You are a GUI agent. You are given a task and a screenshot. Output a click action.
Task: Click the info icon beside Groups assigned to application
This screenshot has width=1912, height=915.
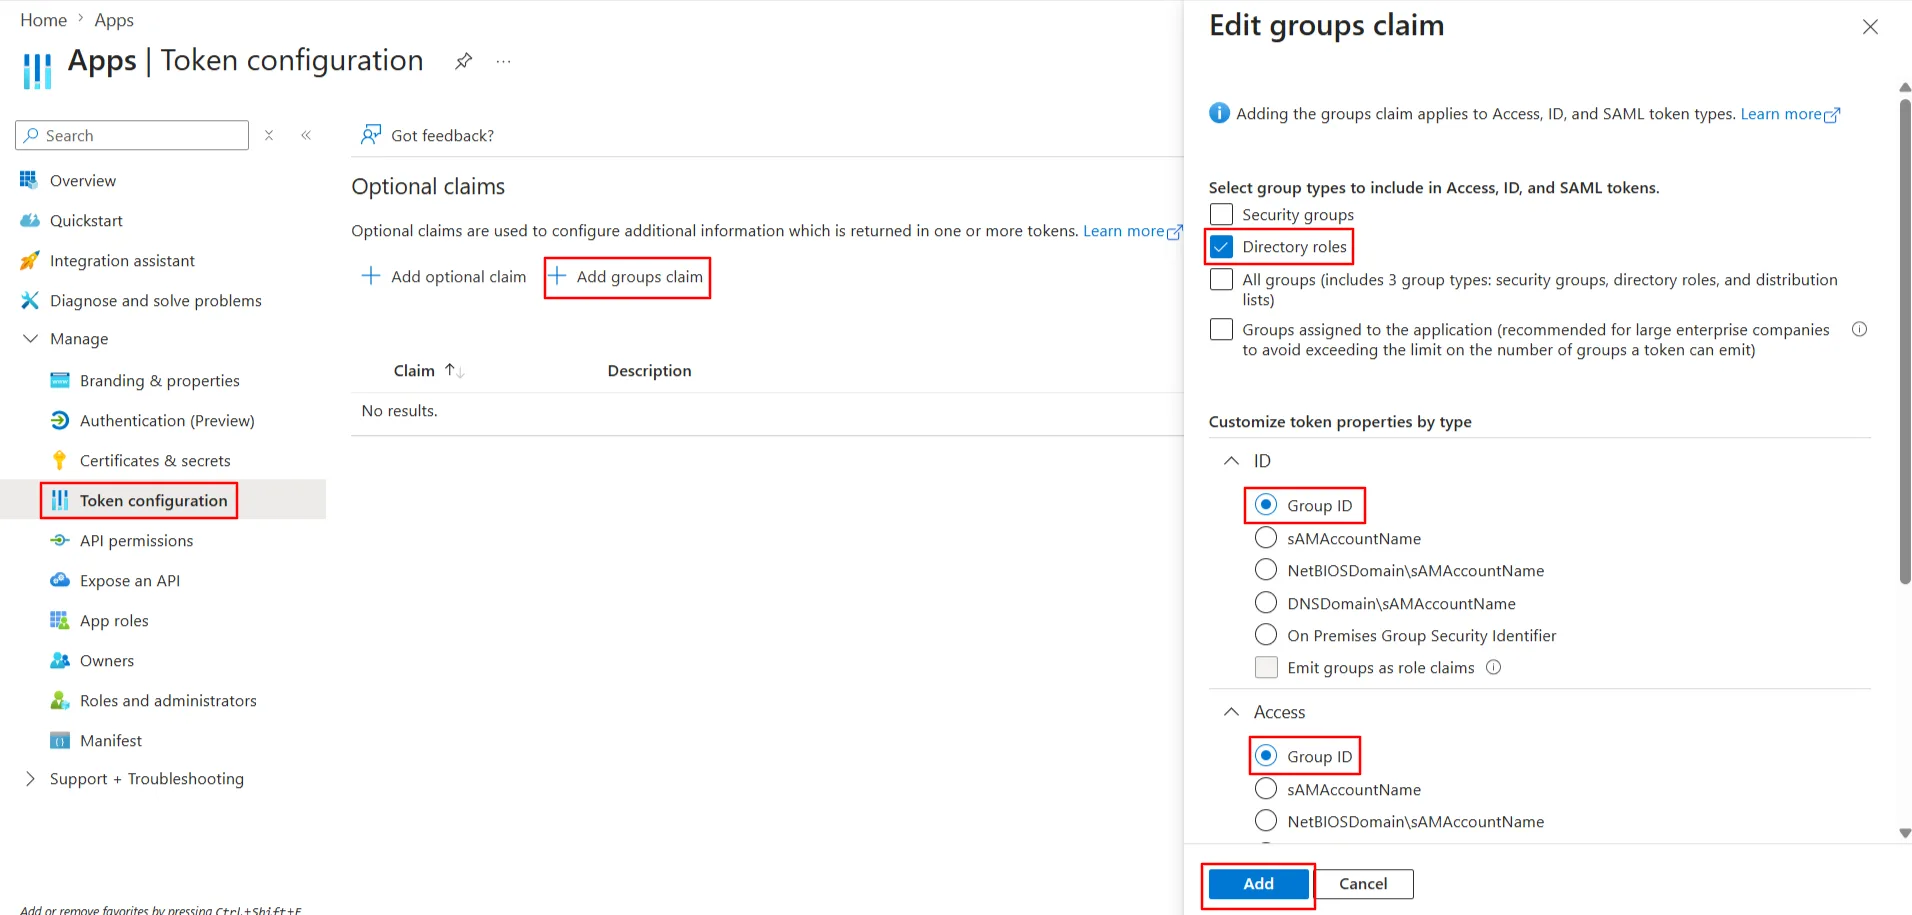(x=1859, y=329)
